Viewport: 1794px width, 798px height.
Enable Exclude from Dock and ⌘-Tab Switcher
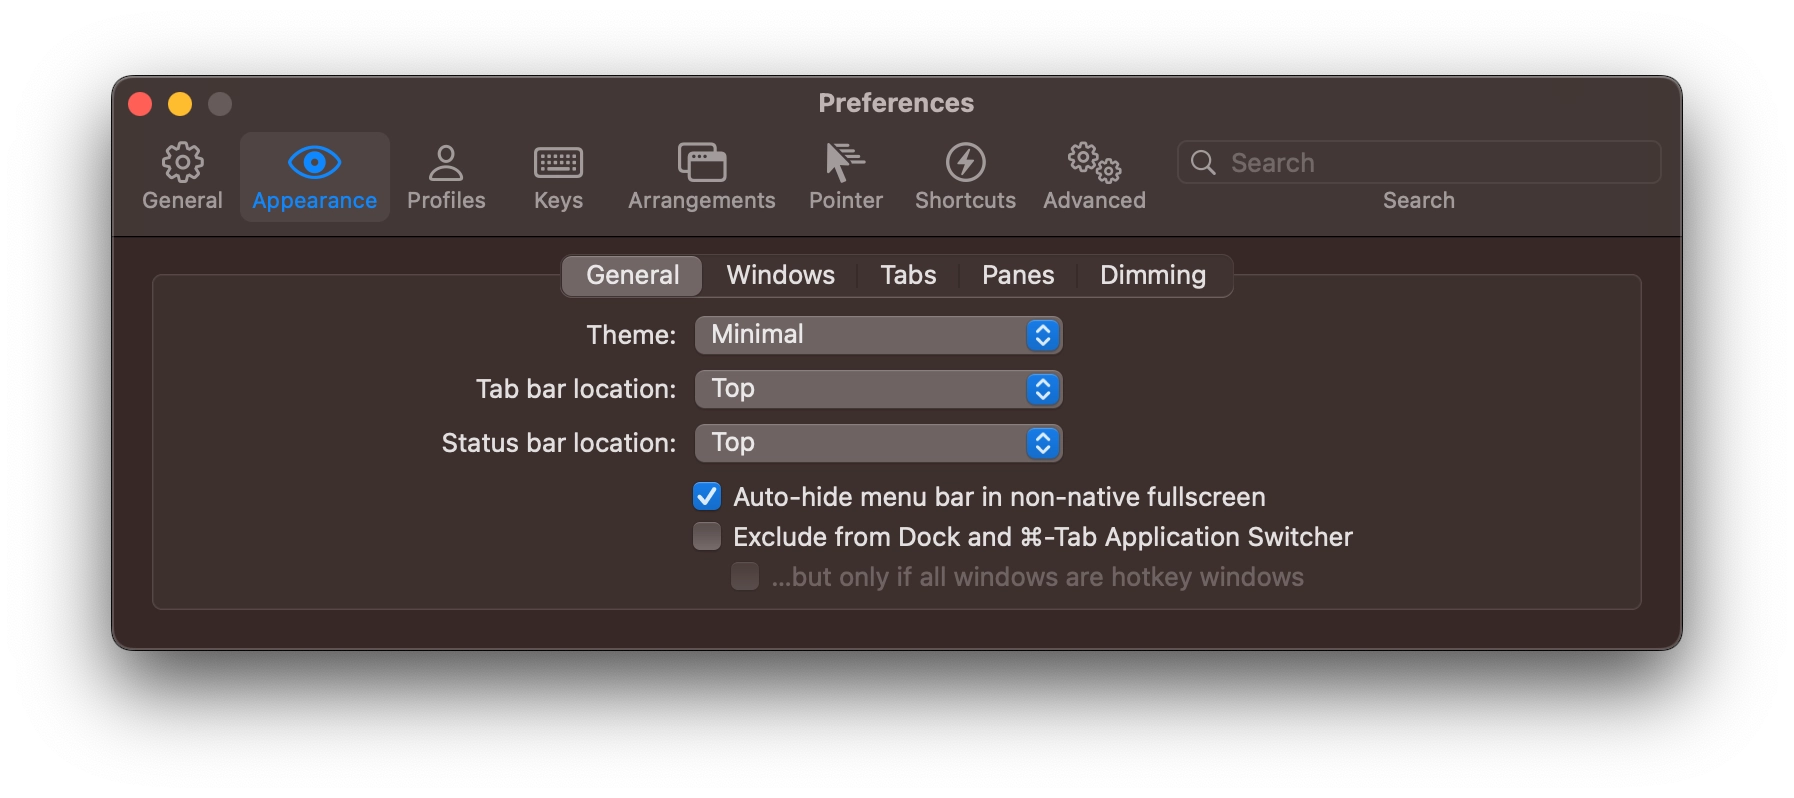tap(707, 536)
